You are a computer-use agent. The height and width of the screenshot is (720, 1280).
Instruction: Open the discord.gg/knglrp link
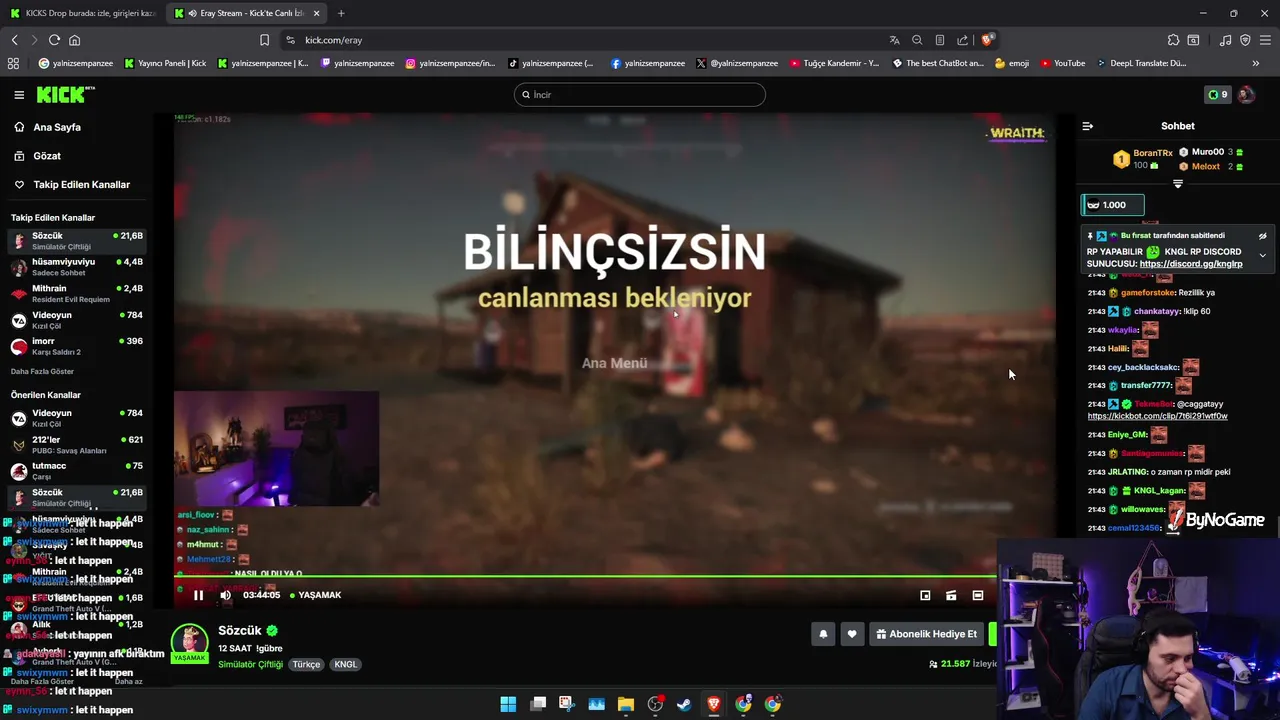tap(1190, 264)
